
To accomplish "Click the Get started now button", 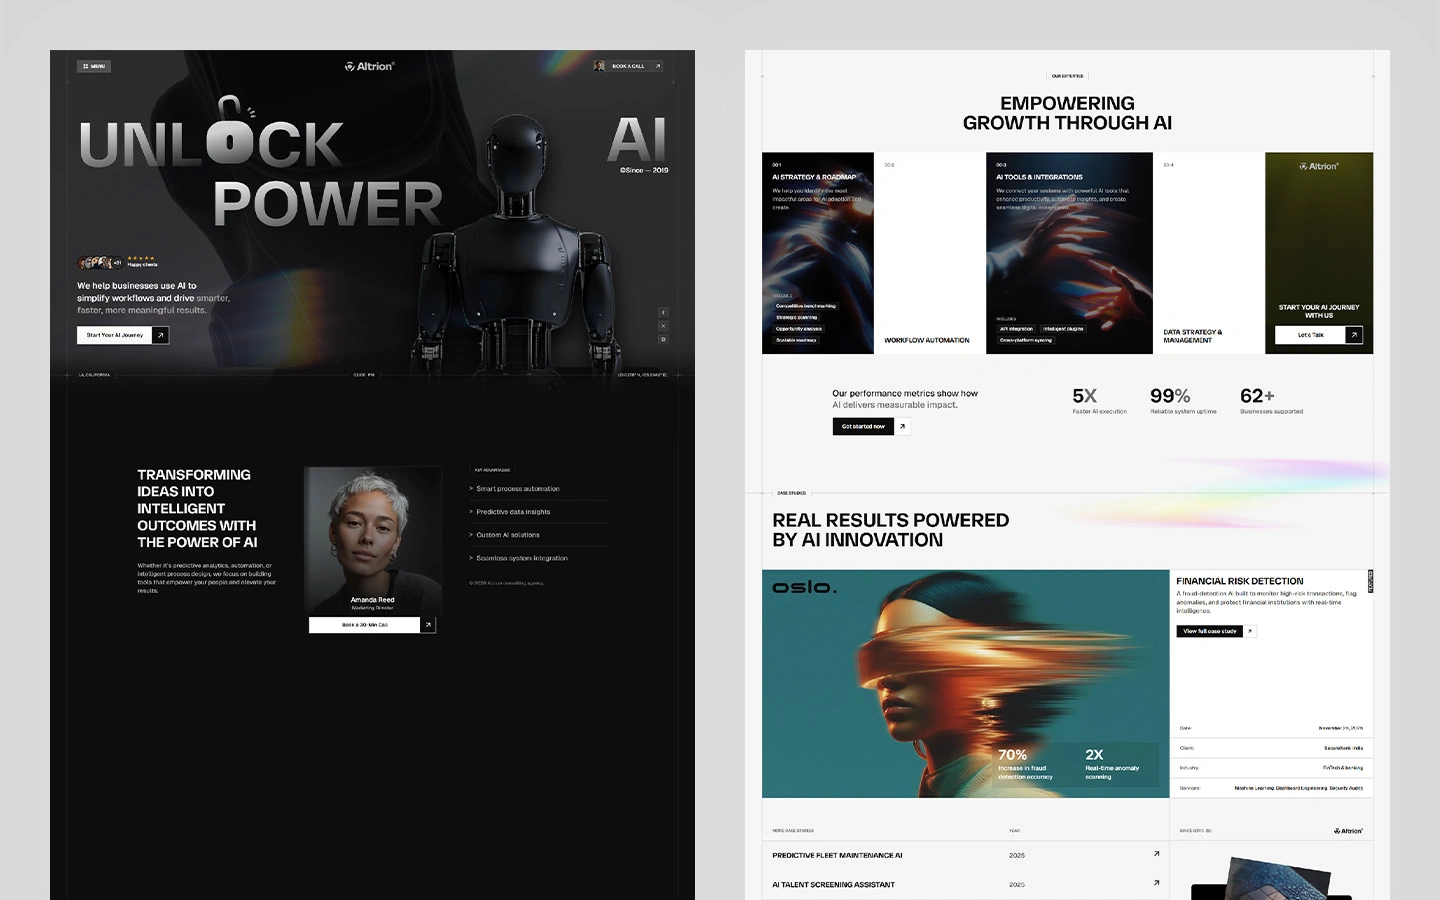I will pyautogui.click(x=862, y=426).
